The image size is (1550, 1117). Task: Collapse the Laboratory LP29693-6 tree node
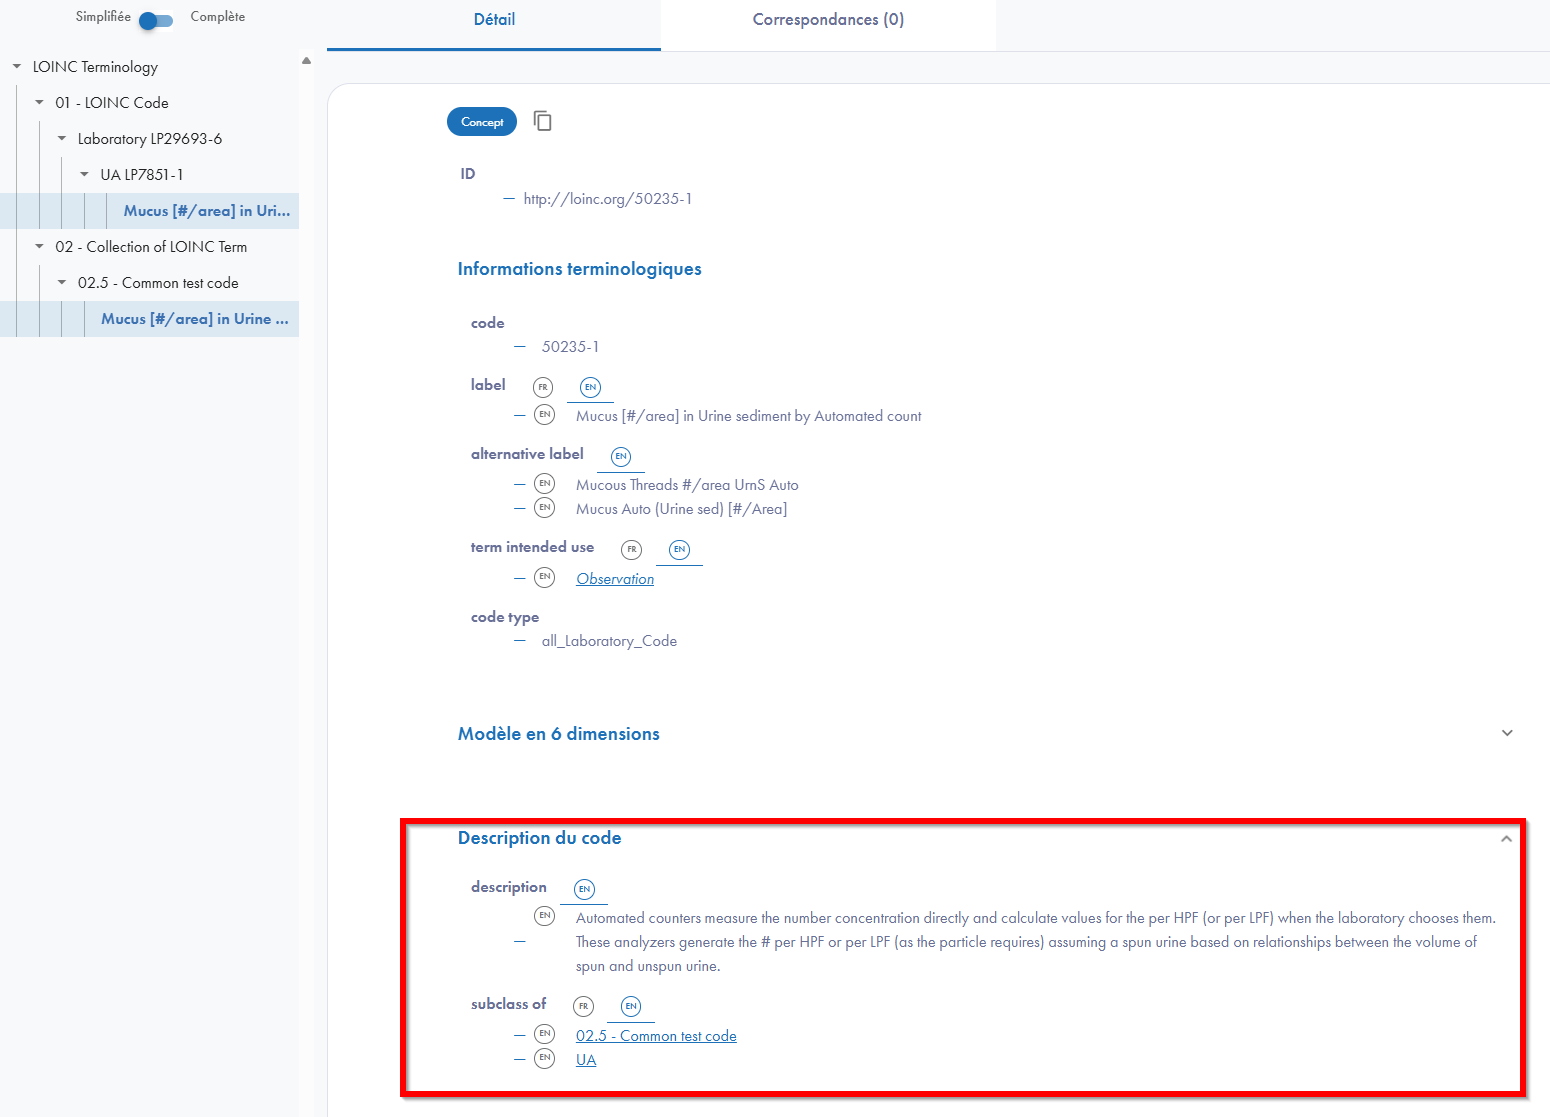coord(62,139)
